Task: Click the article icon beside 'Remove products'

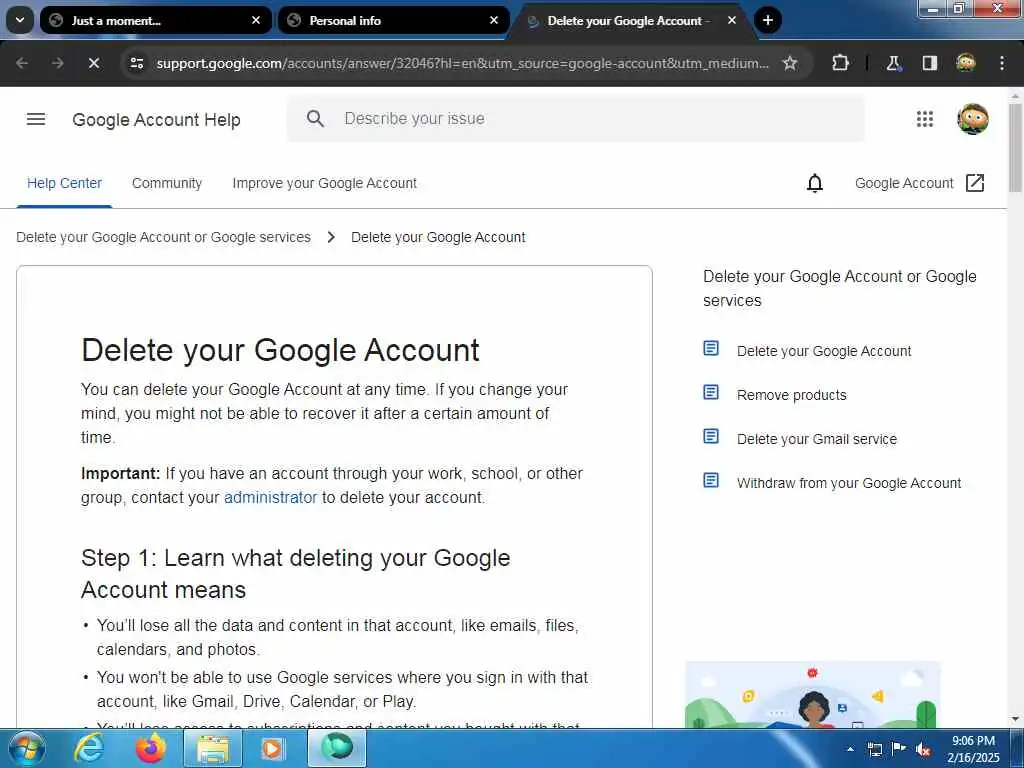Action: (x=711, y=392)
